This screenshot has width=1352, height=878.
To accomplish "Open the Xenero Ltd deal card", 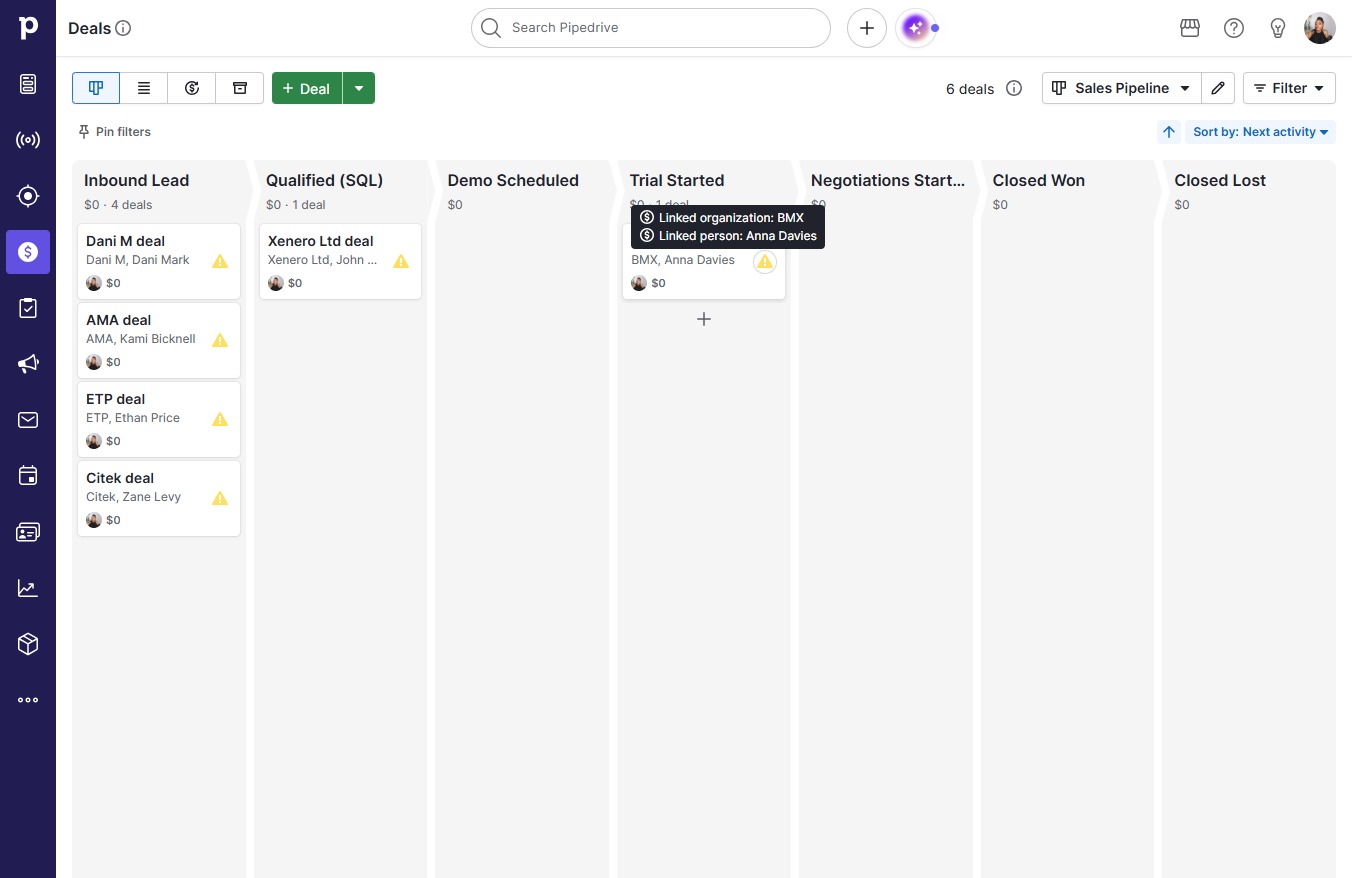I will (341, 261).
